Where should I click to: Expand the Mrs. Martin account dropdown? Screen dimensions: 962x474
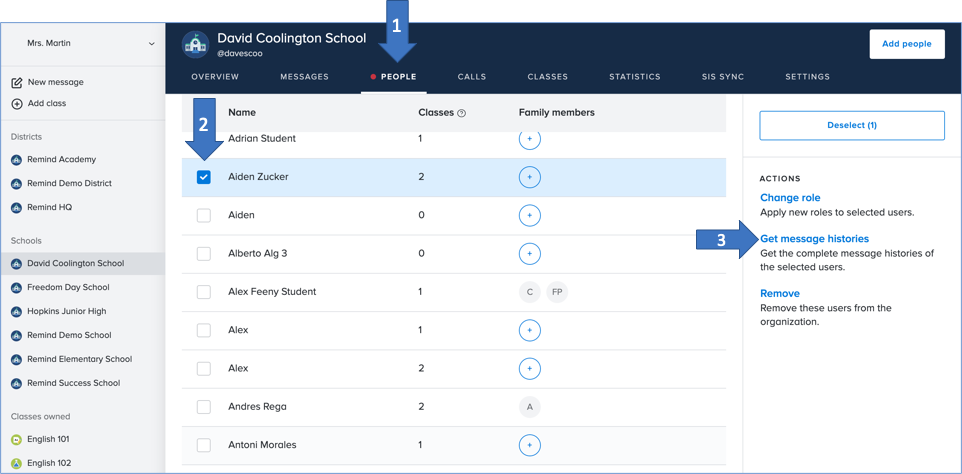151,44
